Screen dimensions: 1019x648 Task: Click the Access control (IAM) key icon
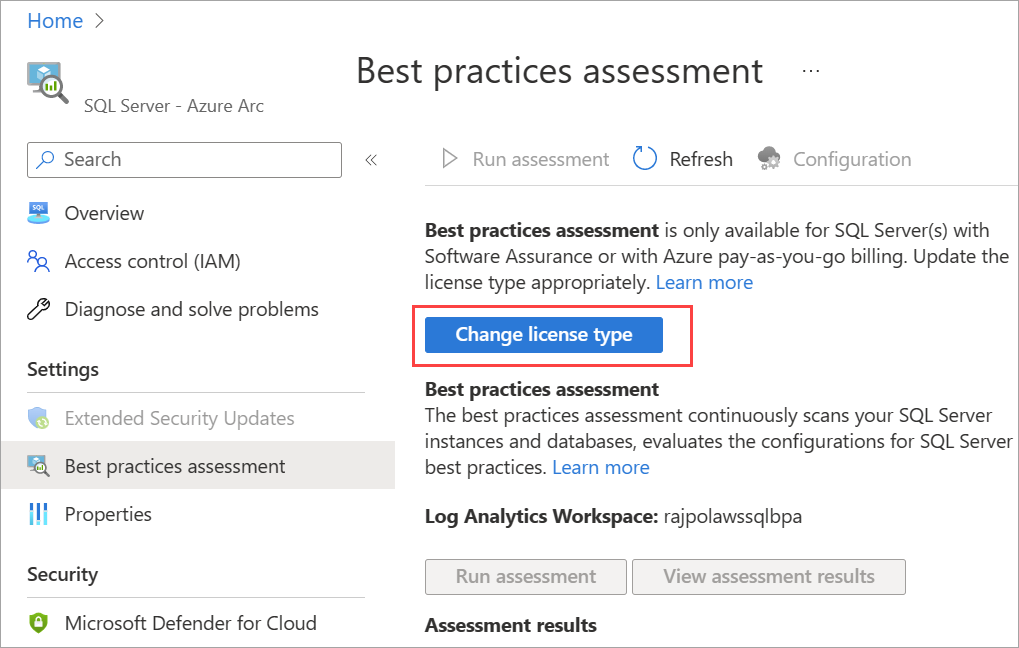pyautogui.click(x=38, y=261)
